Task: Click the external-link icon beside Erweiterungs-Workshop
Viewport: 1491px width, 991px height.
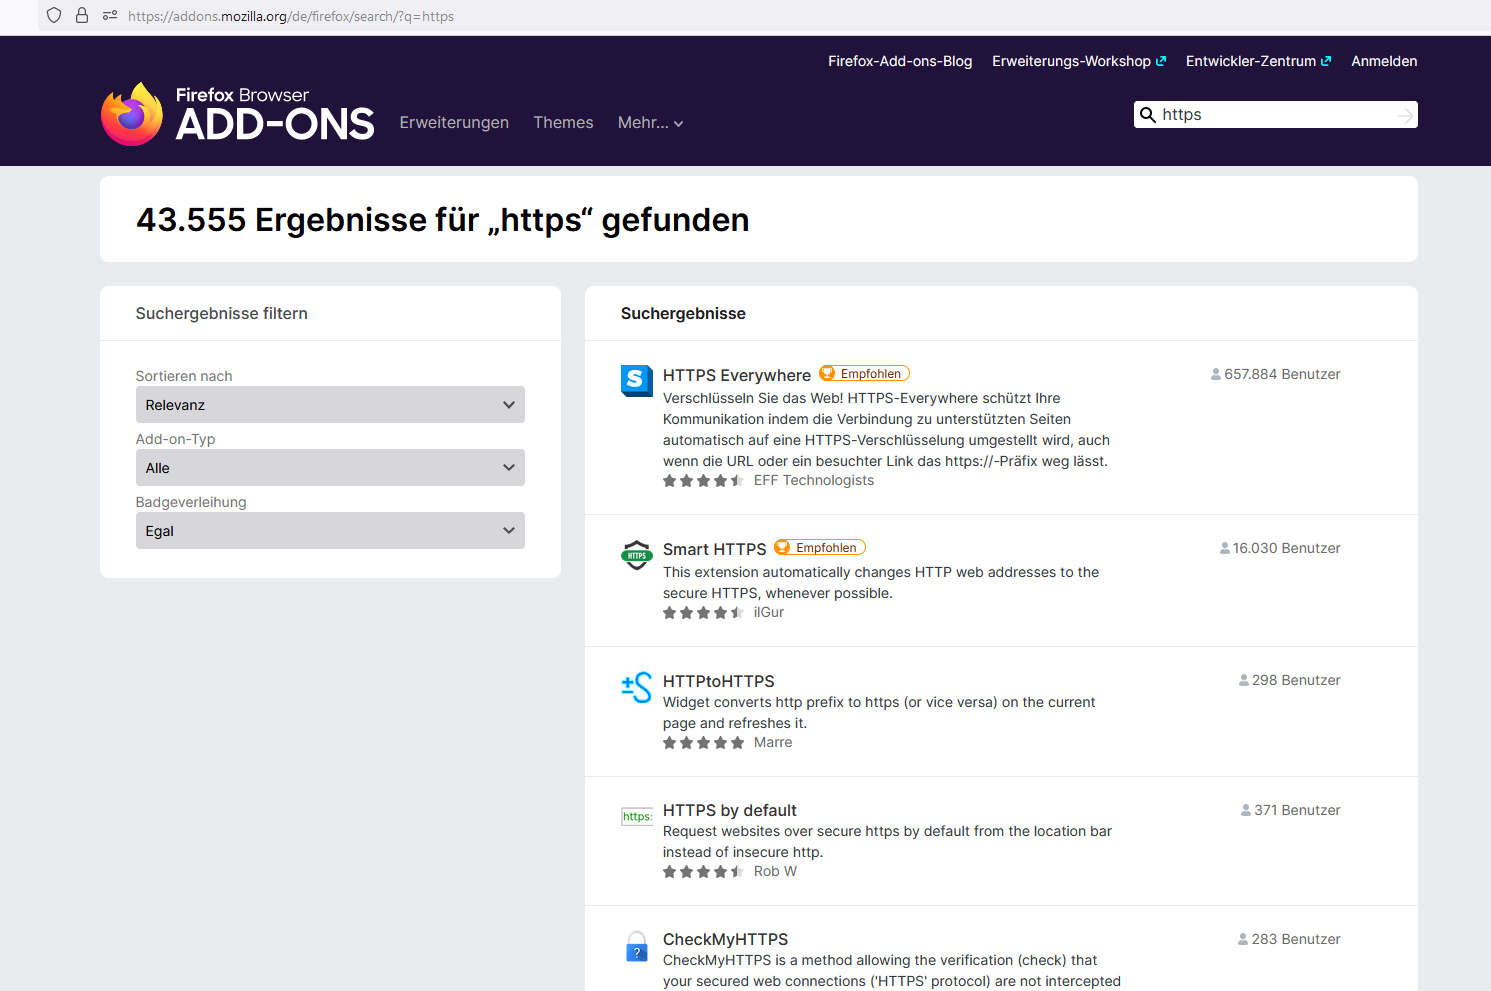Action: [x=1162, y=60]
